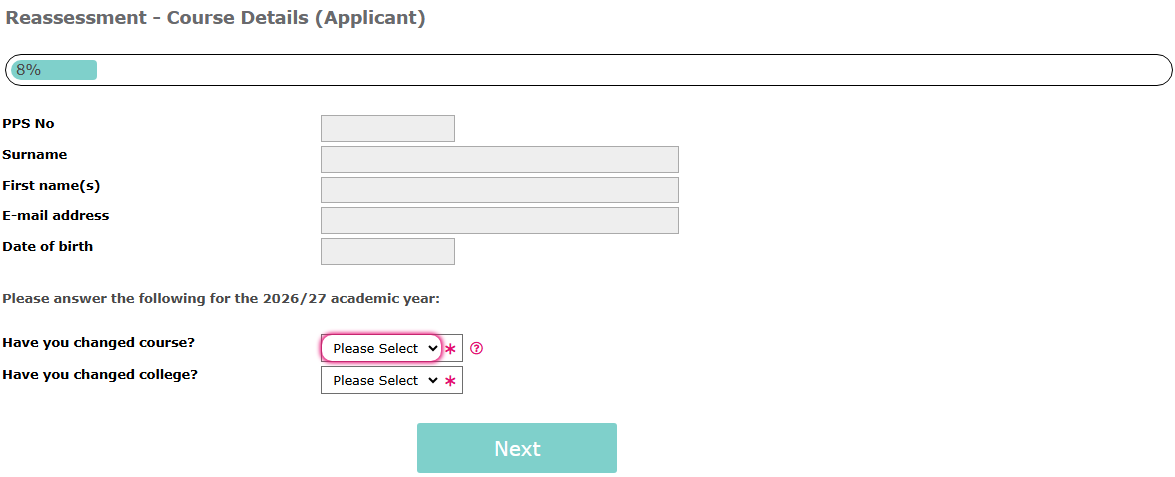Click the 8% progress bar
This screenshot has width=1175, height=477.
588,70
